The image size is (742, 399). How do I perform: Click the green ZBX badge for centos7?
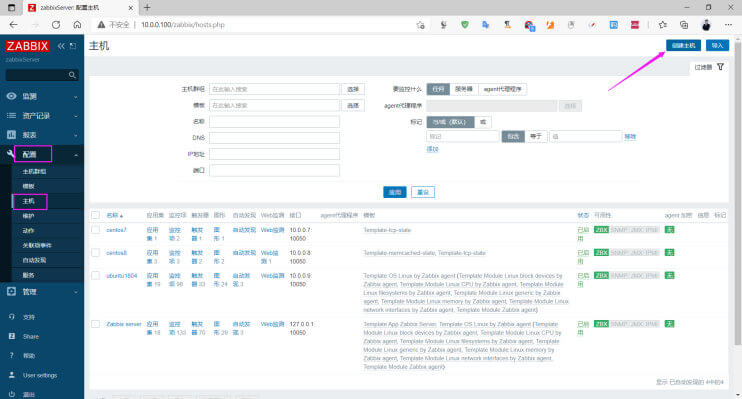click(x=601, y=230)
